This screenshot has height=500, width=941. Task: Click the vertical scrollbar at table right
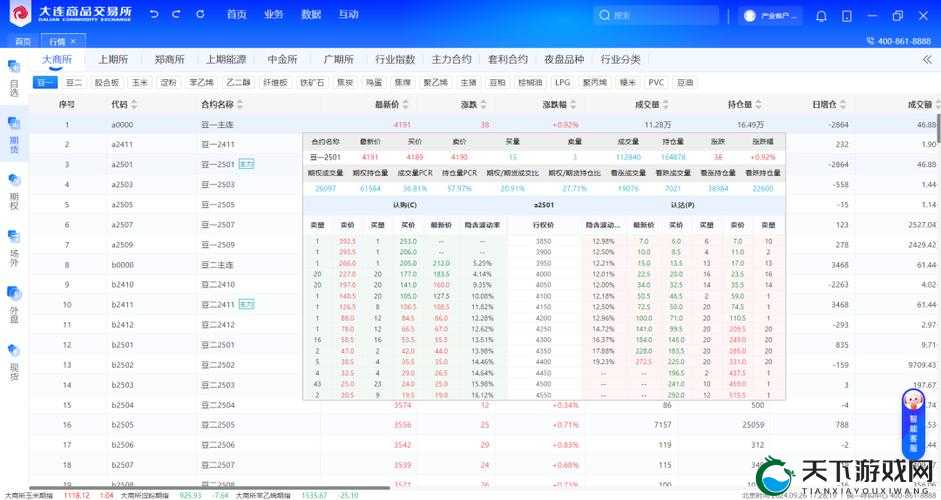tap(938, 126)
